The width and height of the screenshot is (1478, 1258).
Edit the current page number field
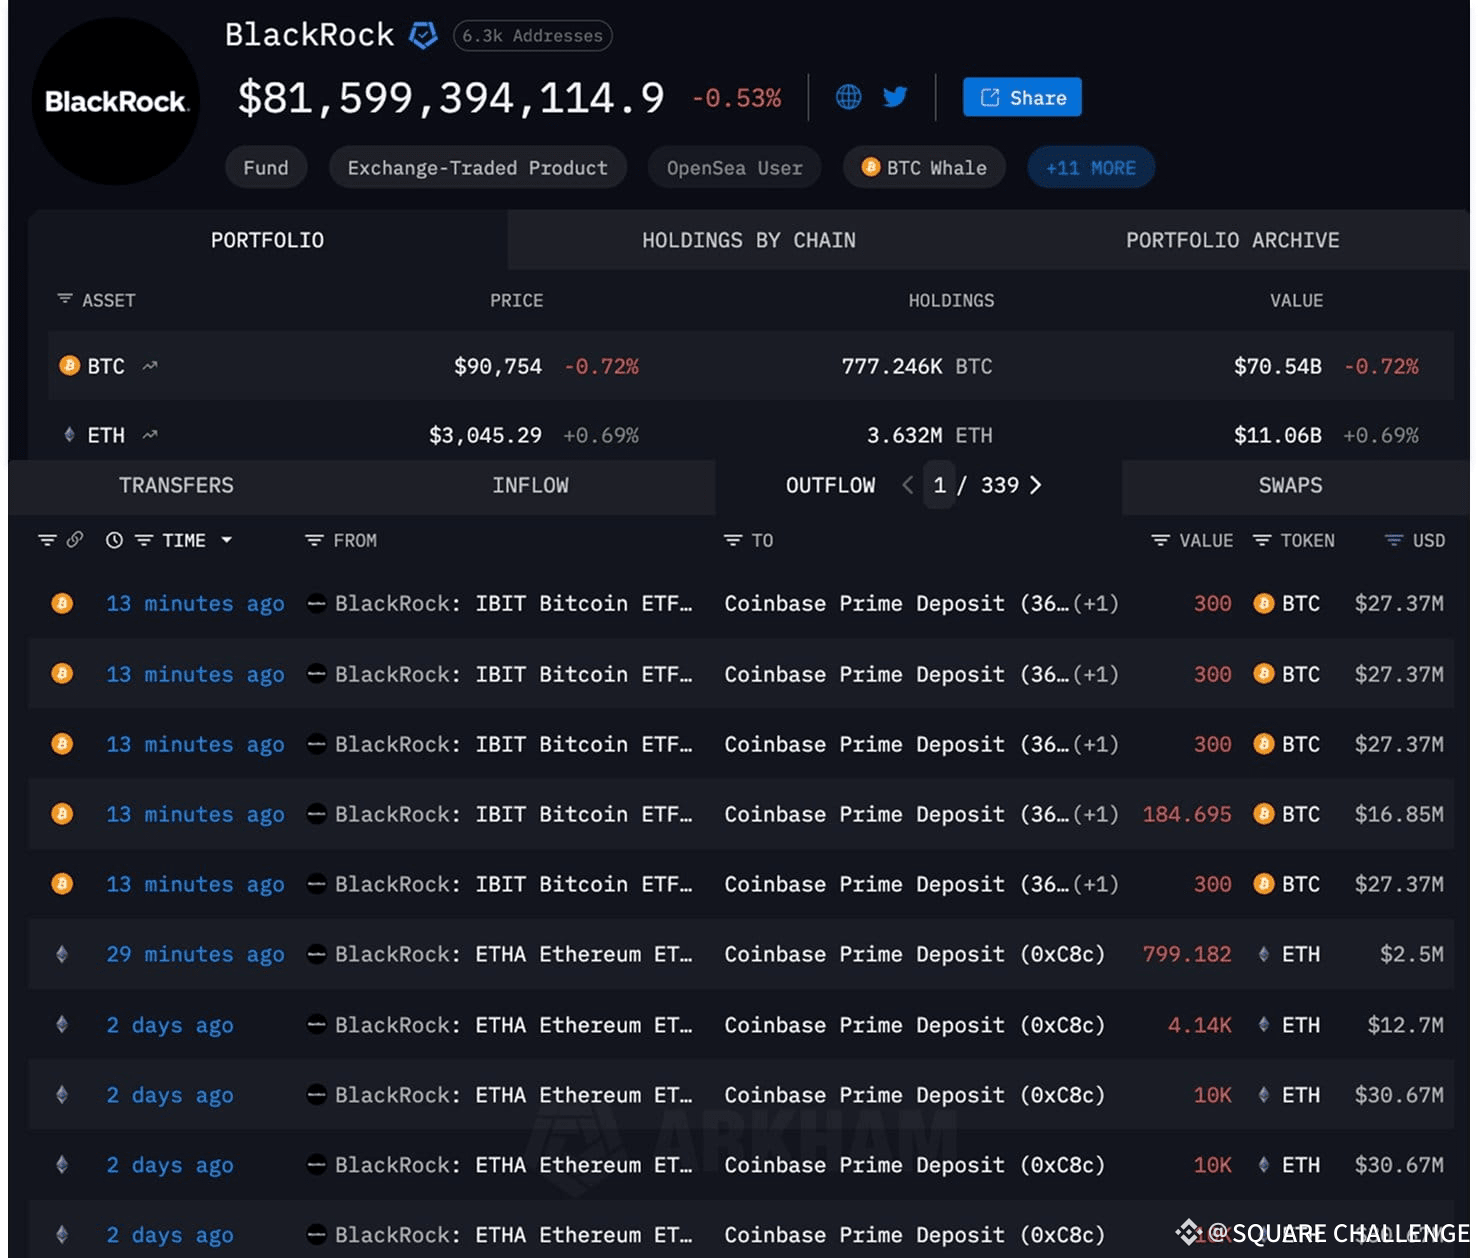point(939,485)
